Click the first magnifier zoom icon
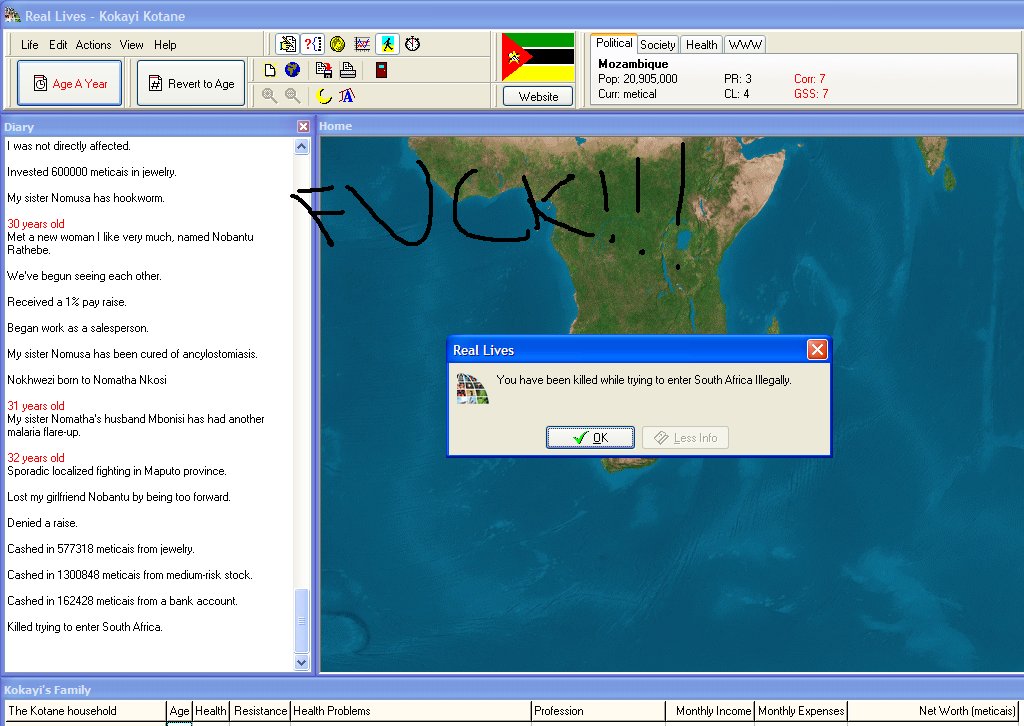1024x726 pixels. (x=269, y=95)
